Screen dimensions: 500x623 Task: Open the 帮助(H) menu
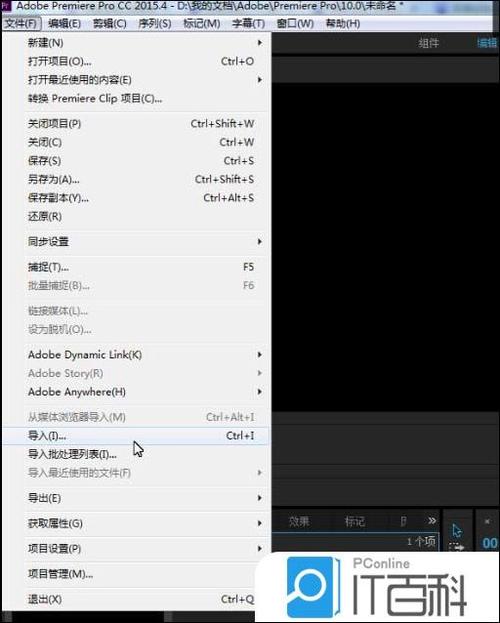pyautogui.click(x=343, y=23)
